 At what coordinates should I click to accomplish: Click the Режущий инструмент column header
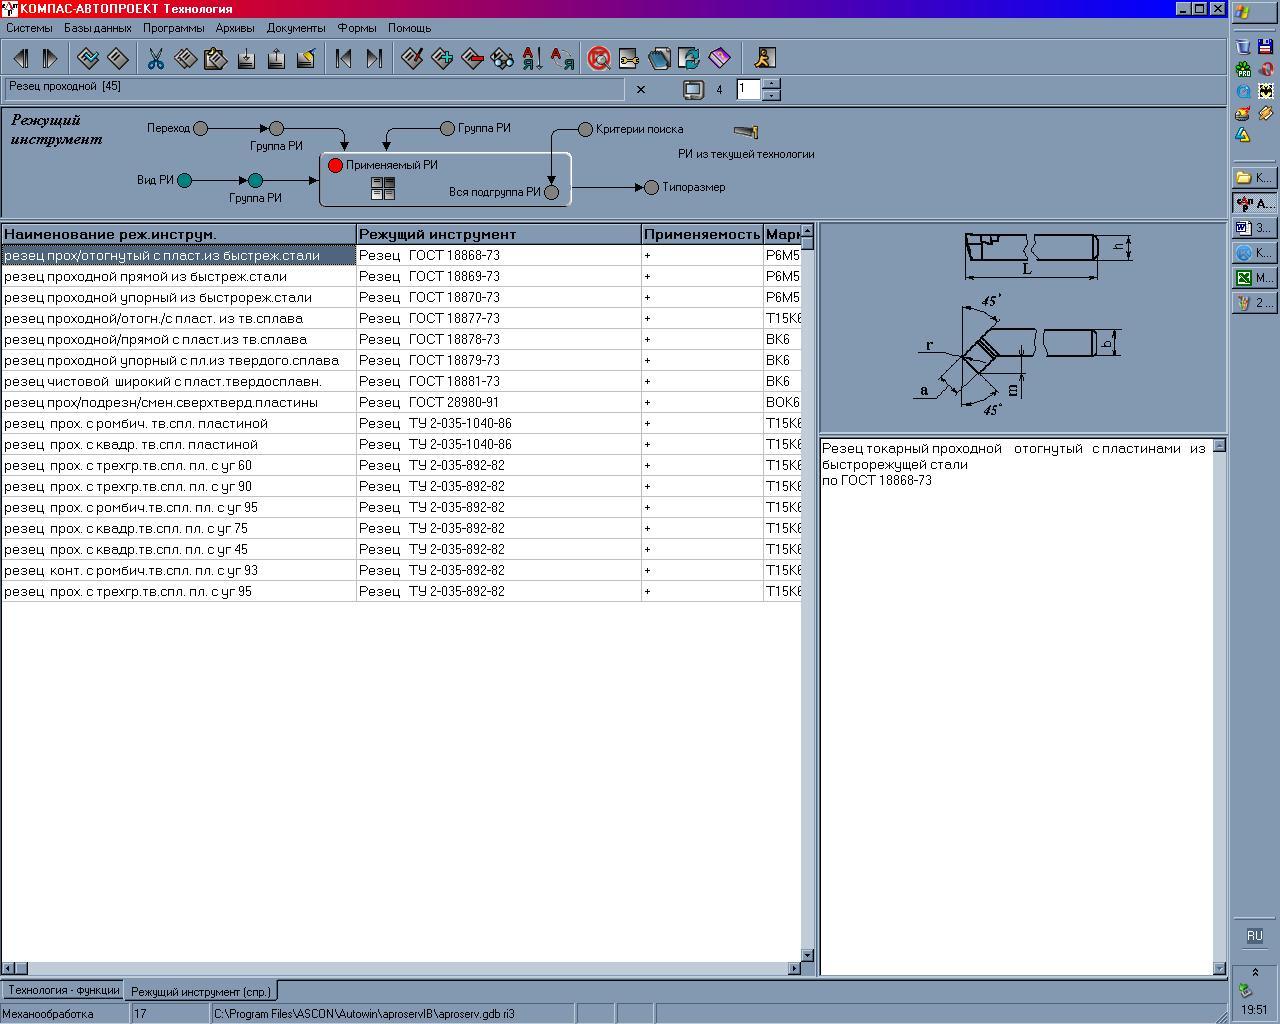(x=499, y=234)
